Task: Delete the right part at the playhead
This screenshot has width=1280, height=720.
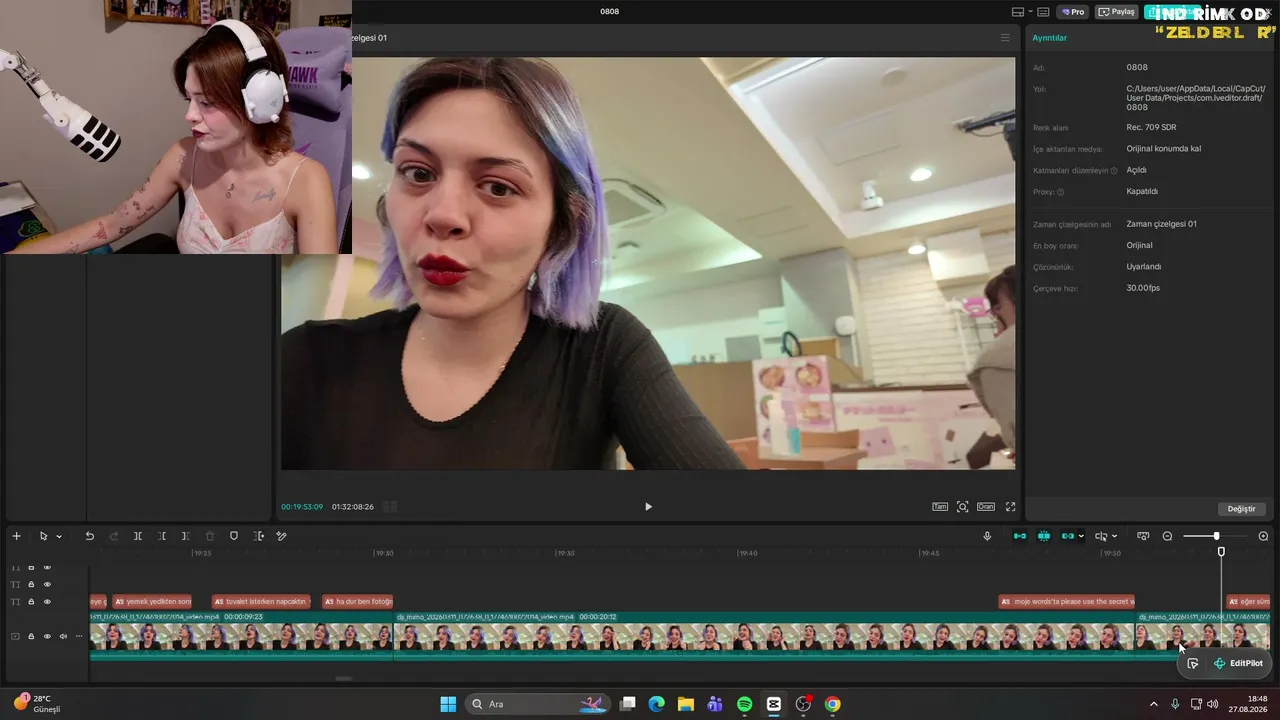Action: [x=186, y=536]
